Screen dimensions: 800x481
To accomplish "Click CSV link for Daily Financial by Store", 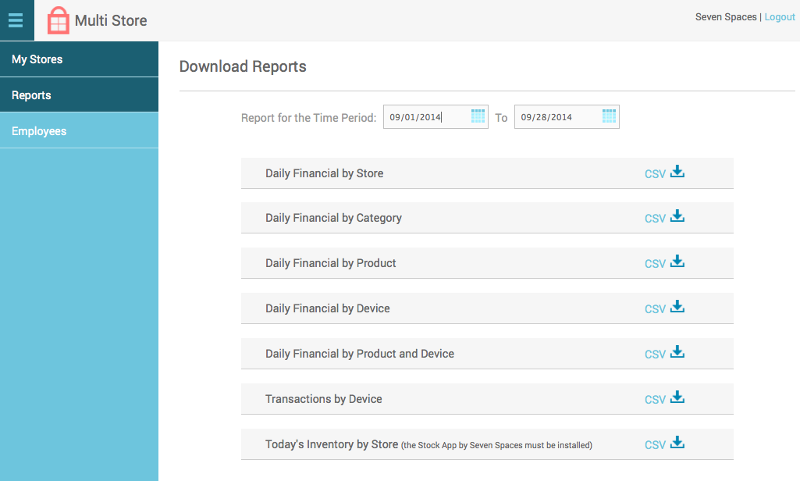I will (x=655, y=174).
